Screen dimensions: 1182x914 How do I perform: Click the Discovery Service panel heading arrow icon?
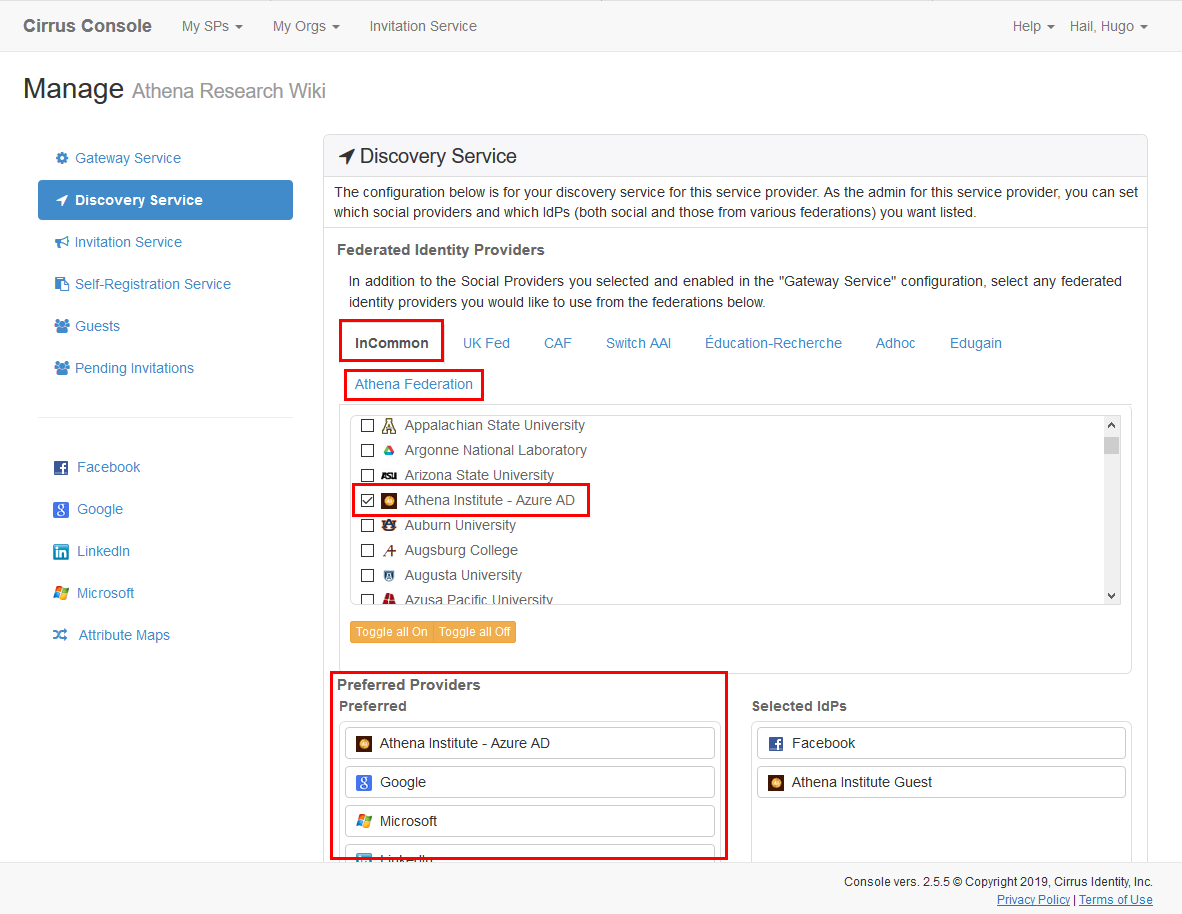[346, 156]
